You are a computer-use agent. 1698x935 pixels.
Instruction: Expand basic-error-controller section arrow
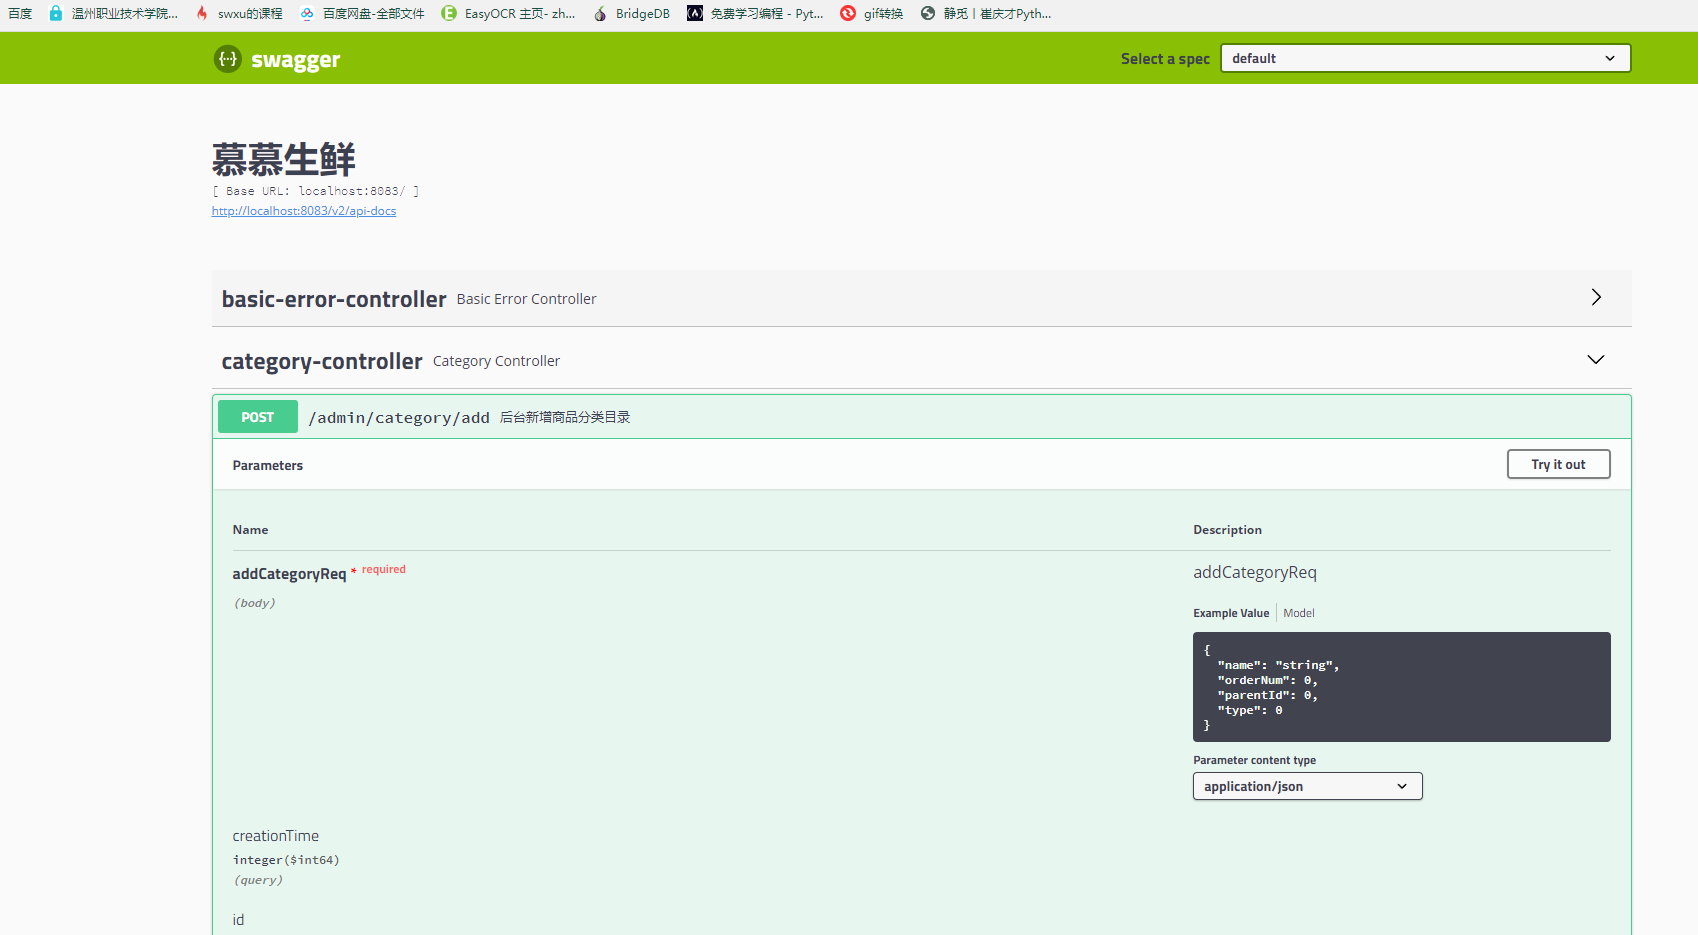pyautogui.click(x=1596, y=297)
